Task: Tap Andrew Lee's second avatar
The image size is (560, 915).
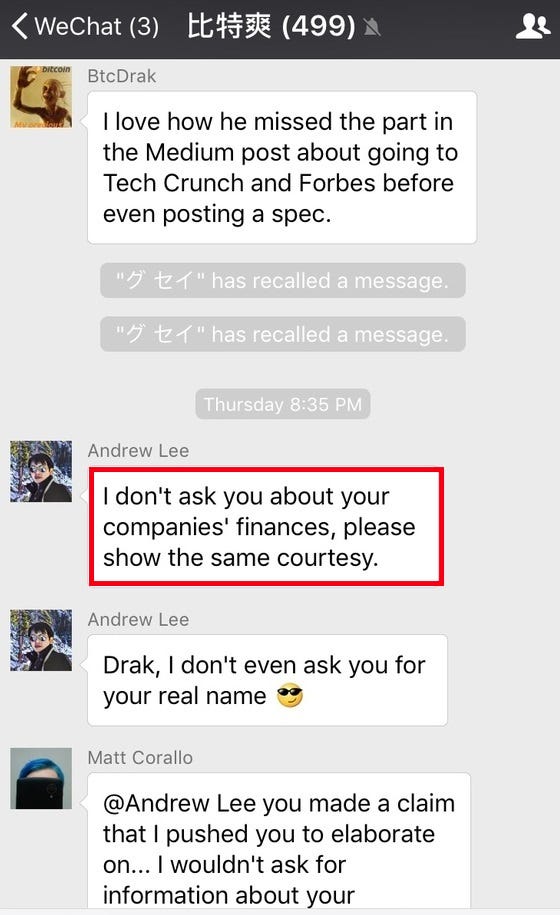Action: (41, 640)
